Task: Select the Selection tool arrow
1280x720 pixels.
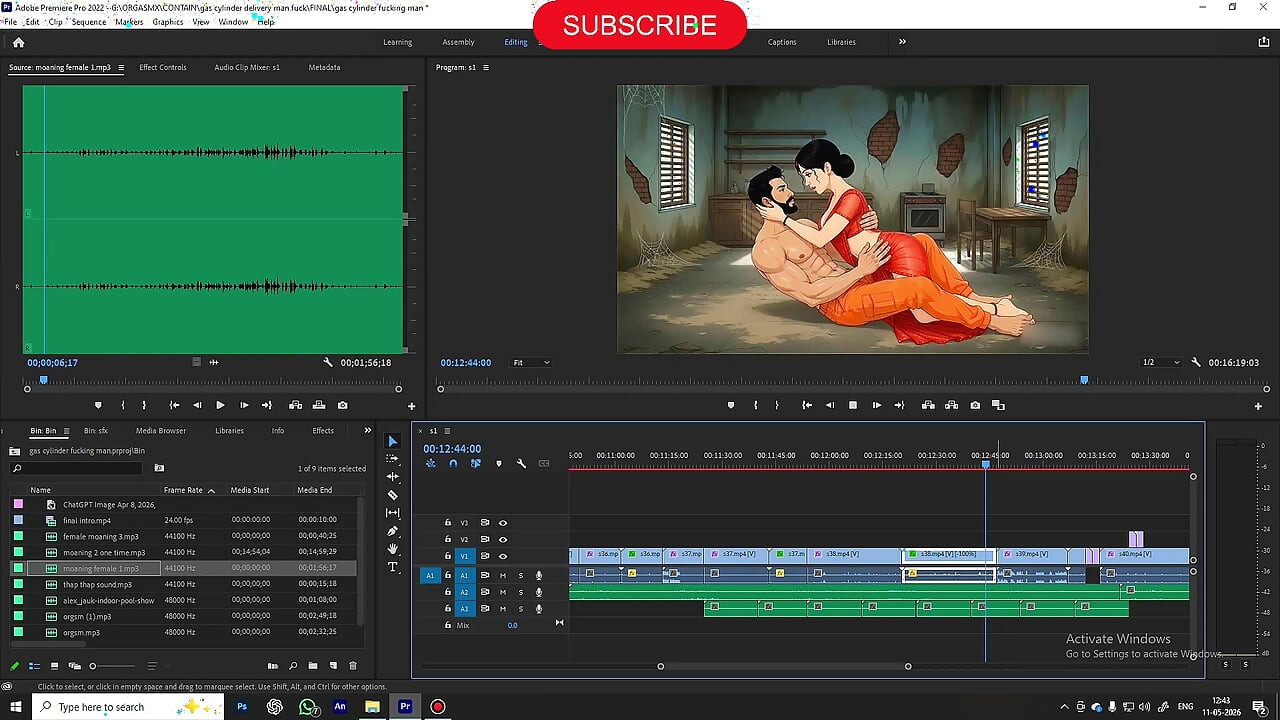Action: (392, 441)
